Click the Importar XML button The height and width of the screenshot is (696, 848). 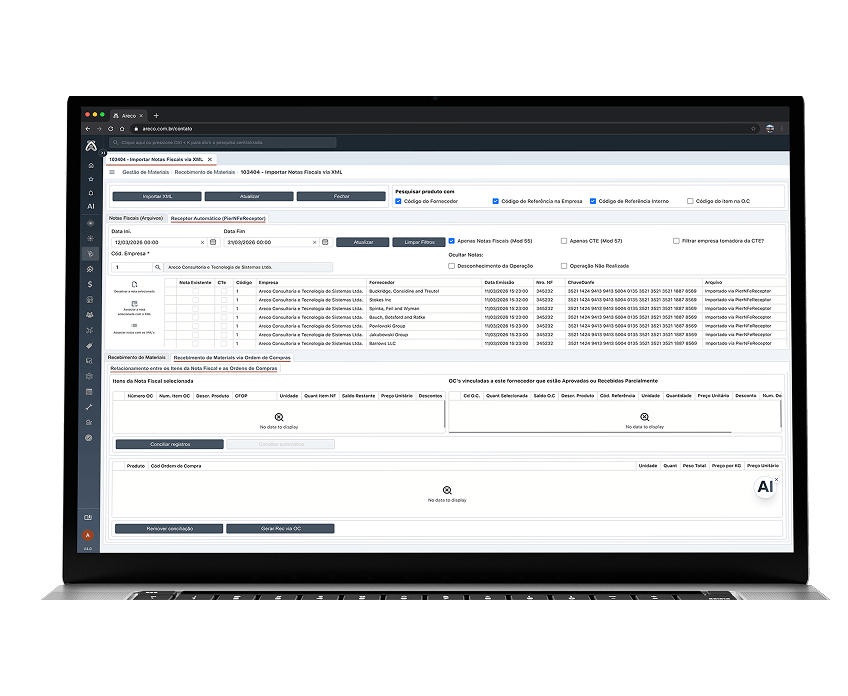[x=157, y=196]
